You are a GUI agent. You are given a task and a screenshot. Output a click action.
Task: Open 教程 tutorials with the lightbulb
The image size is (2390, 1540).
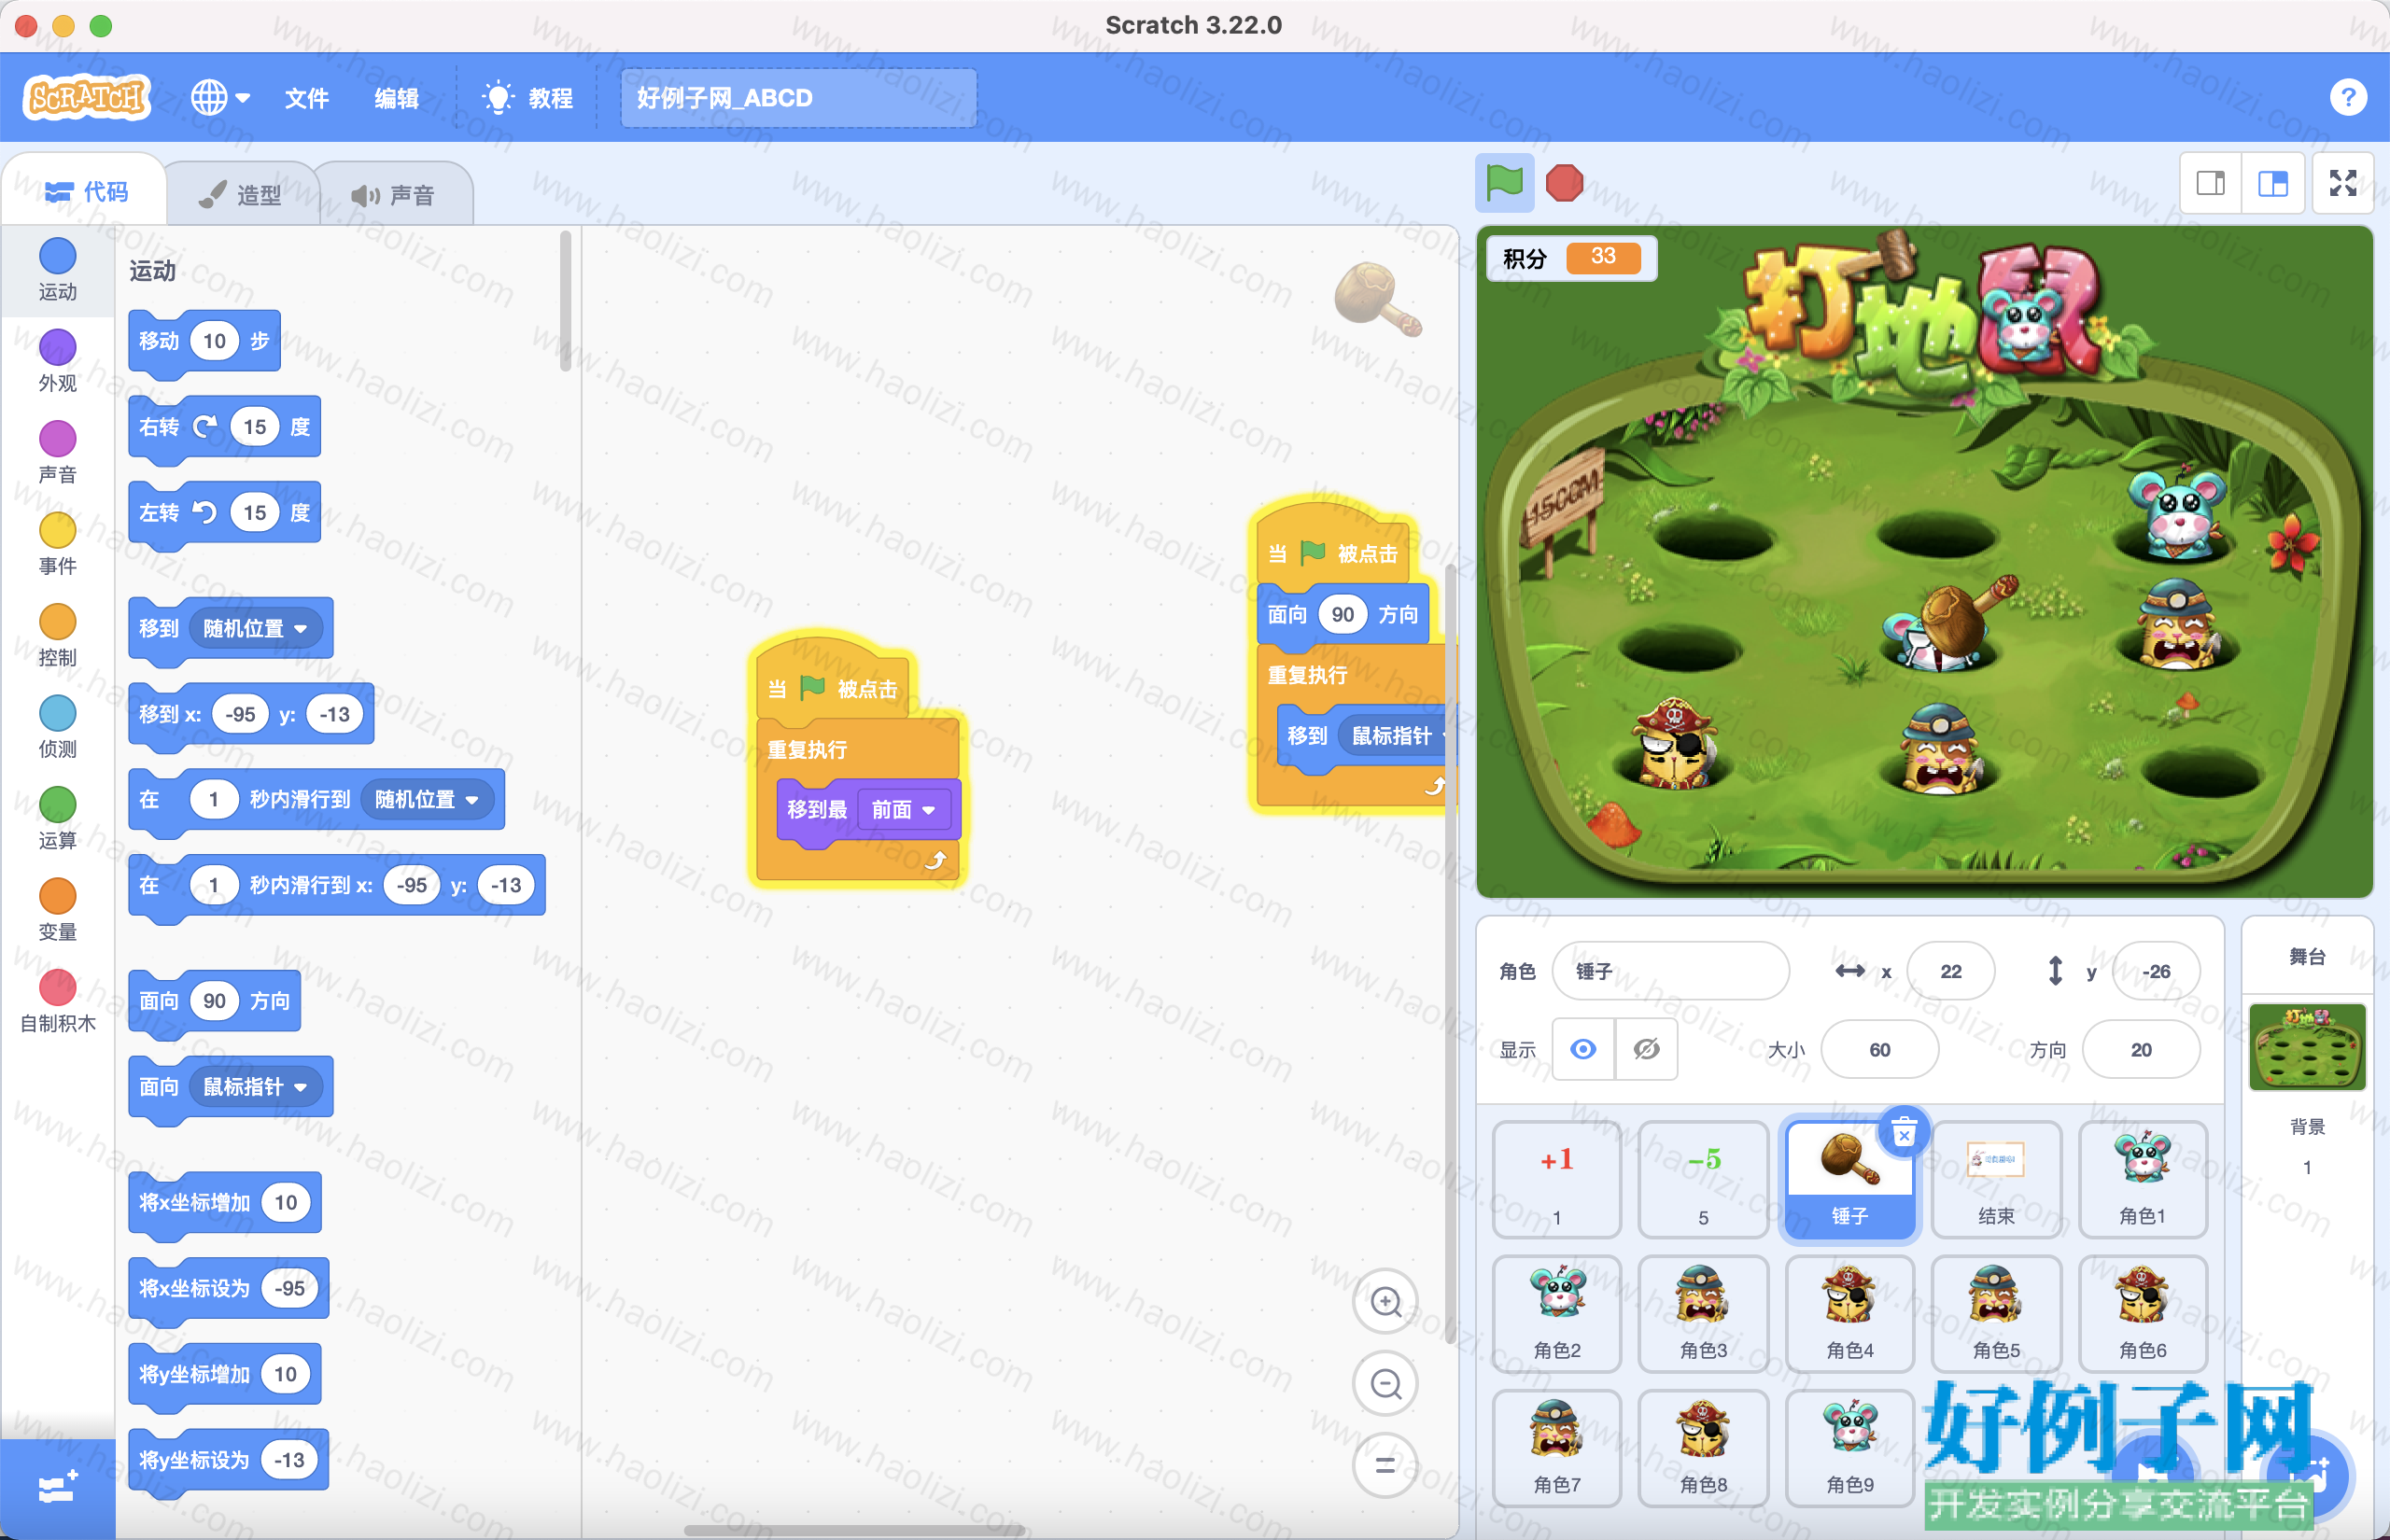tap(527, 98)
